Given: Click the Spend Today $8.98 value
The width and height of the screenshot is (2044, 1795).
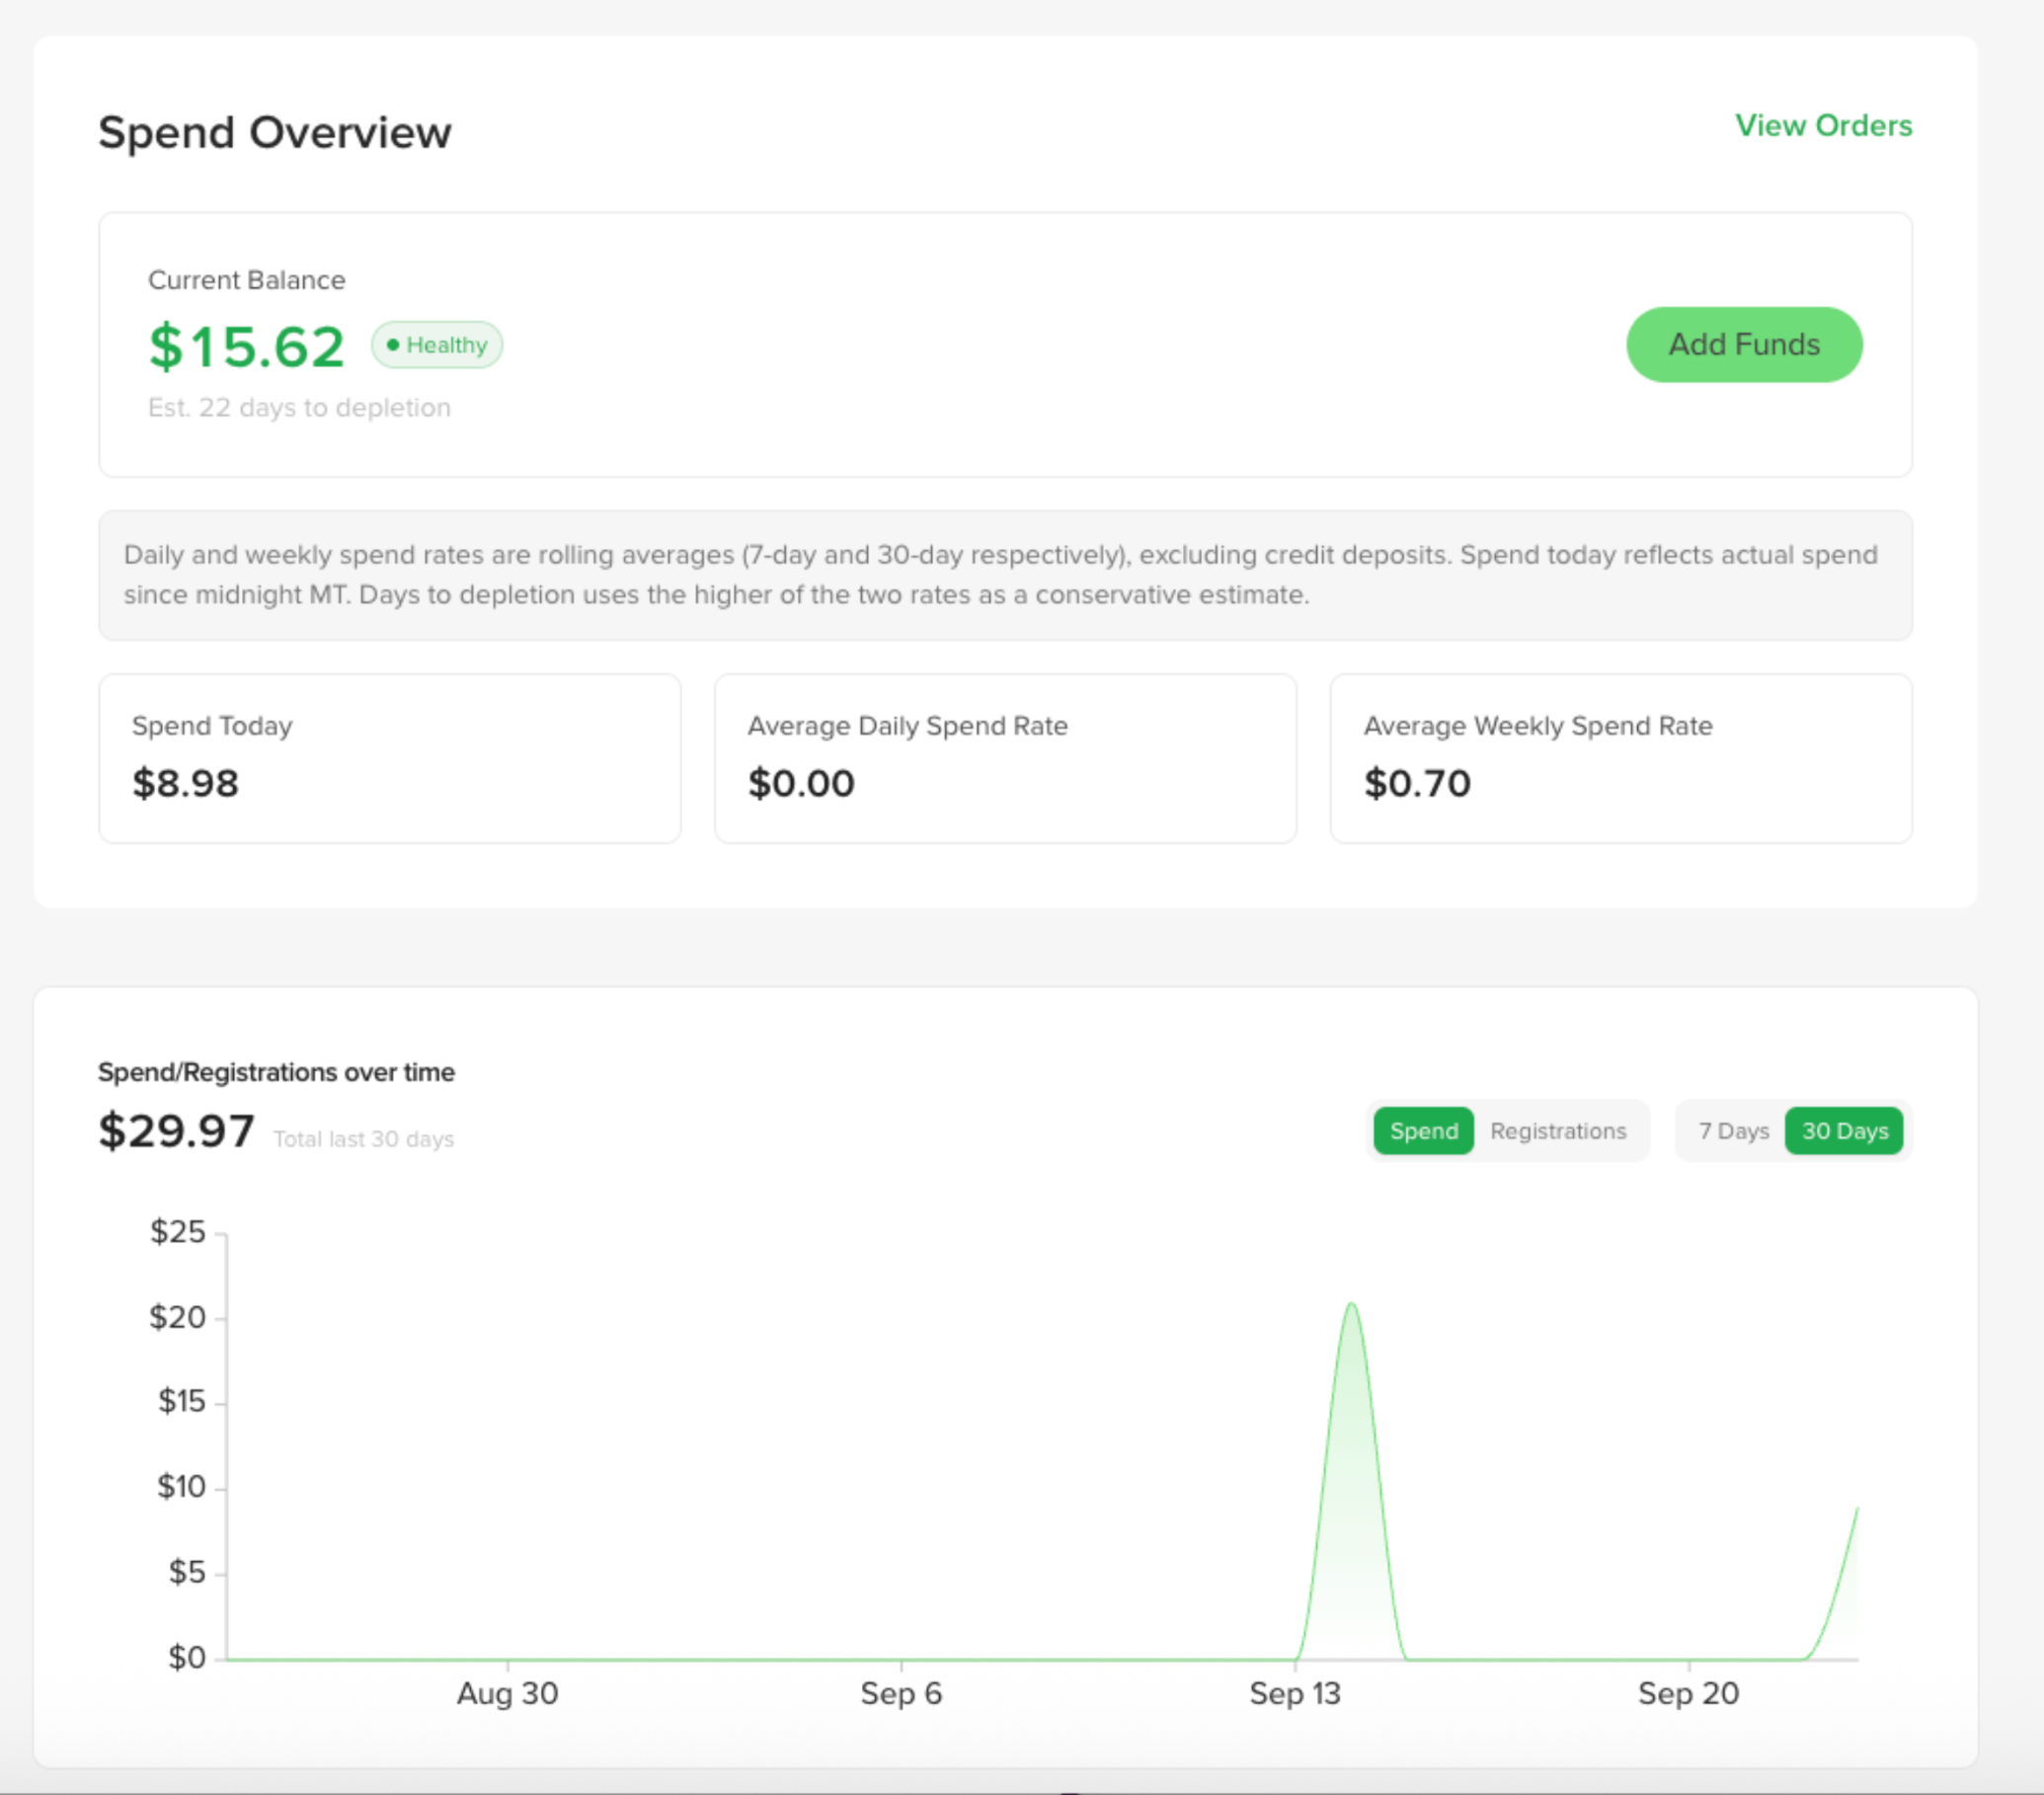Looking at the screenshot, I should (x=186, y=783).
